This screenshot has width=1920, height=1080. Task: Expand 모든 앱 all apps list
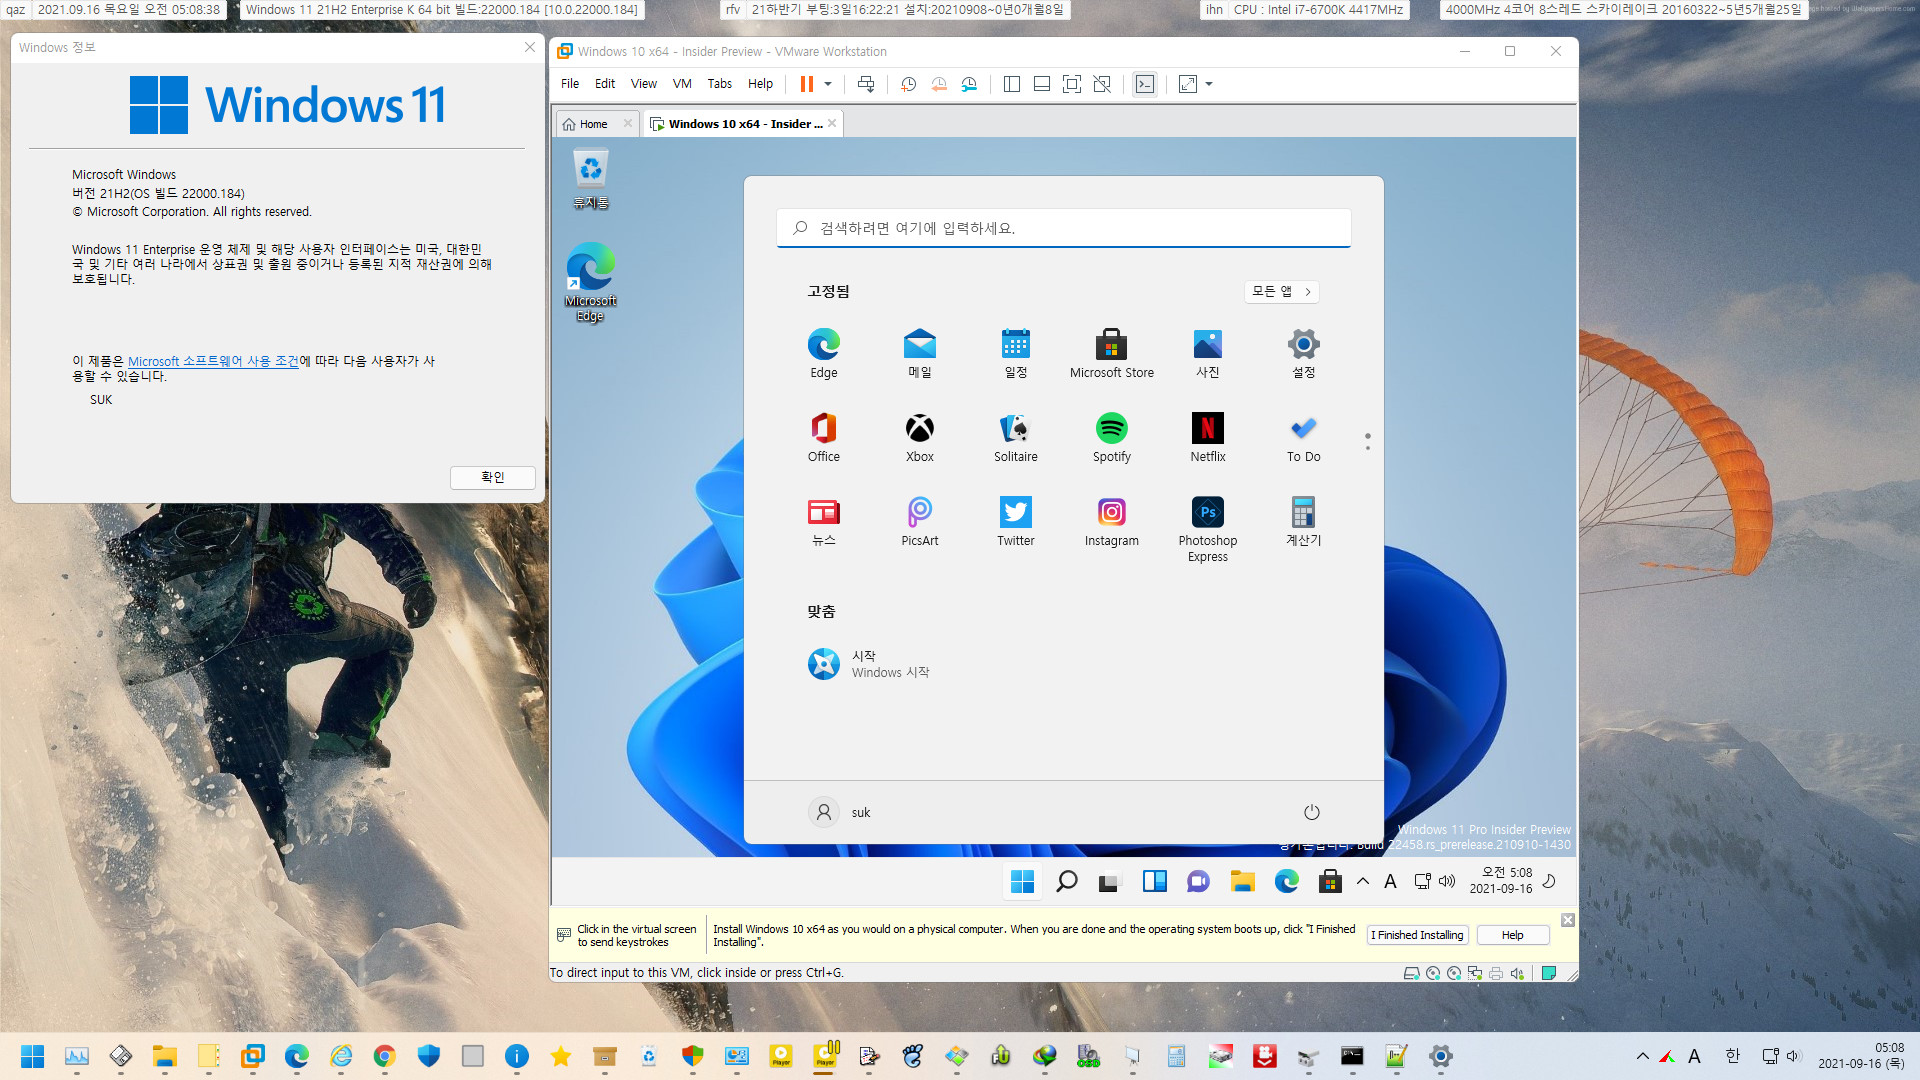1282,291
